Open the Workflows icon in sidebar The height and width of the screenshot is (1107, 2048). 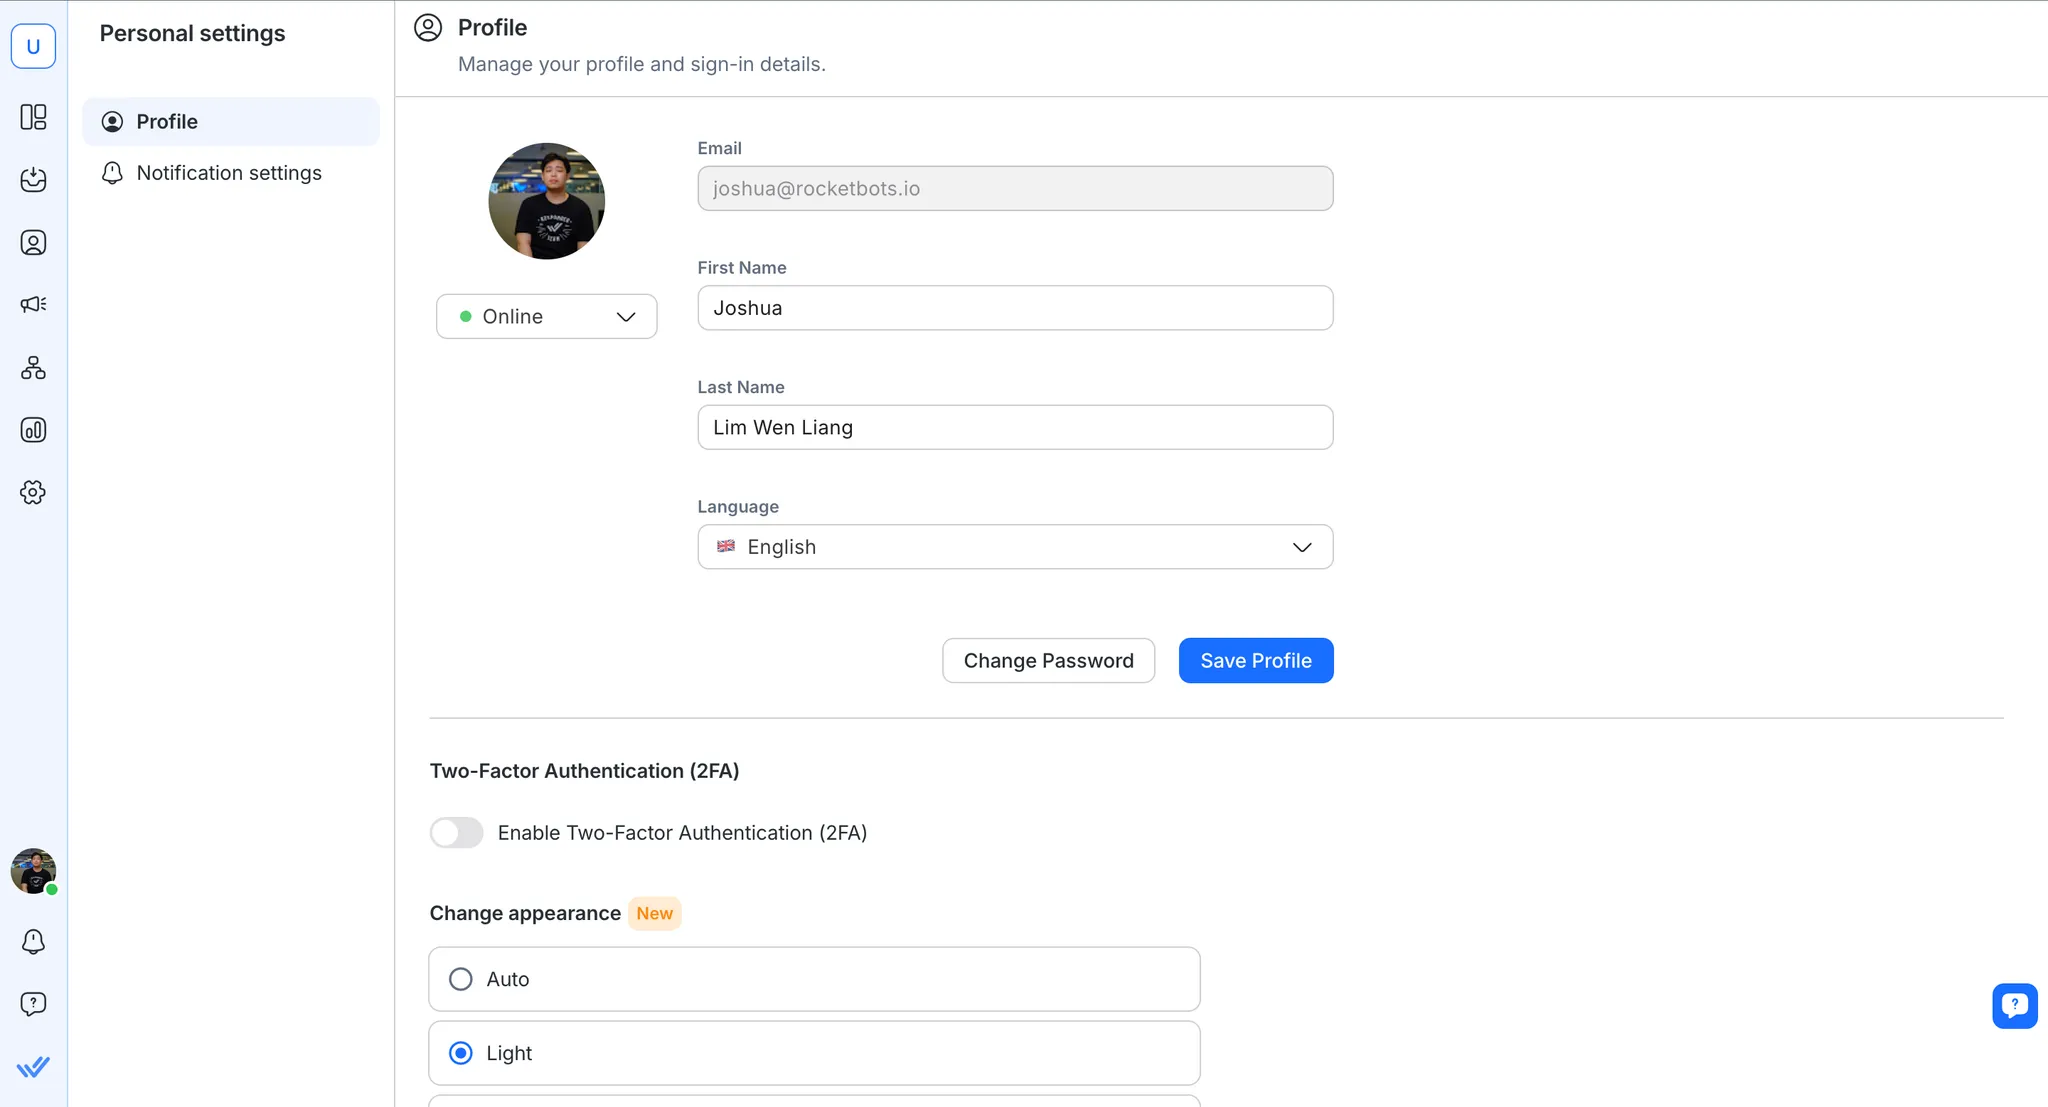[x=33, y=368]
